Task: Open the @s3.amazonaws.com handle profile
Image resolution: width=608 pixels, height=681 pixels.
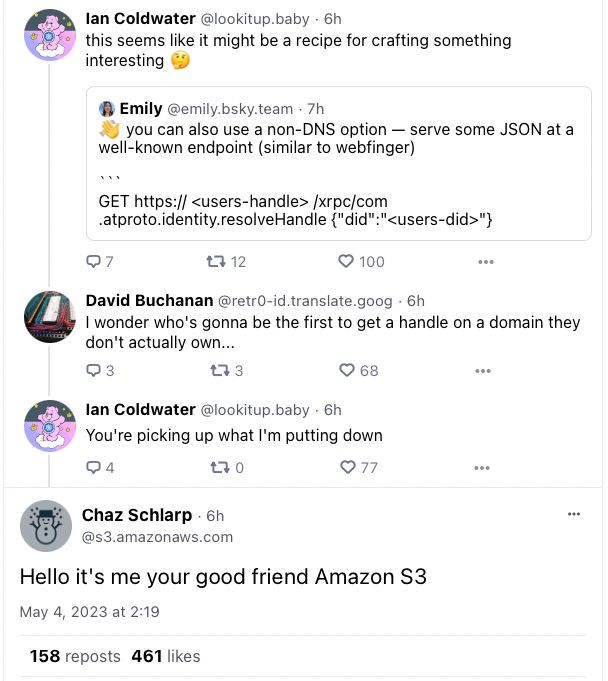Action: (157, 537)
